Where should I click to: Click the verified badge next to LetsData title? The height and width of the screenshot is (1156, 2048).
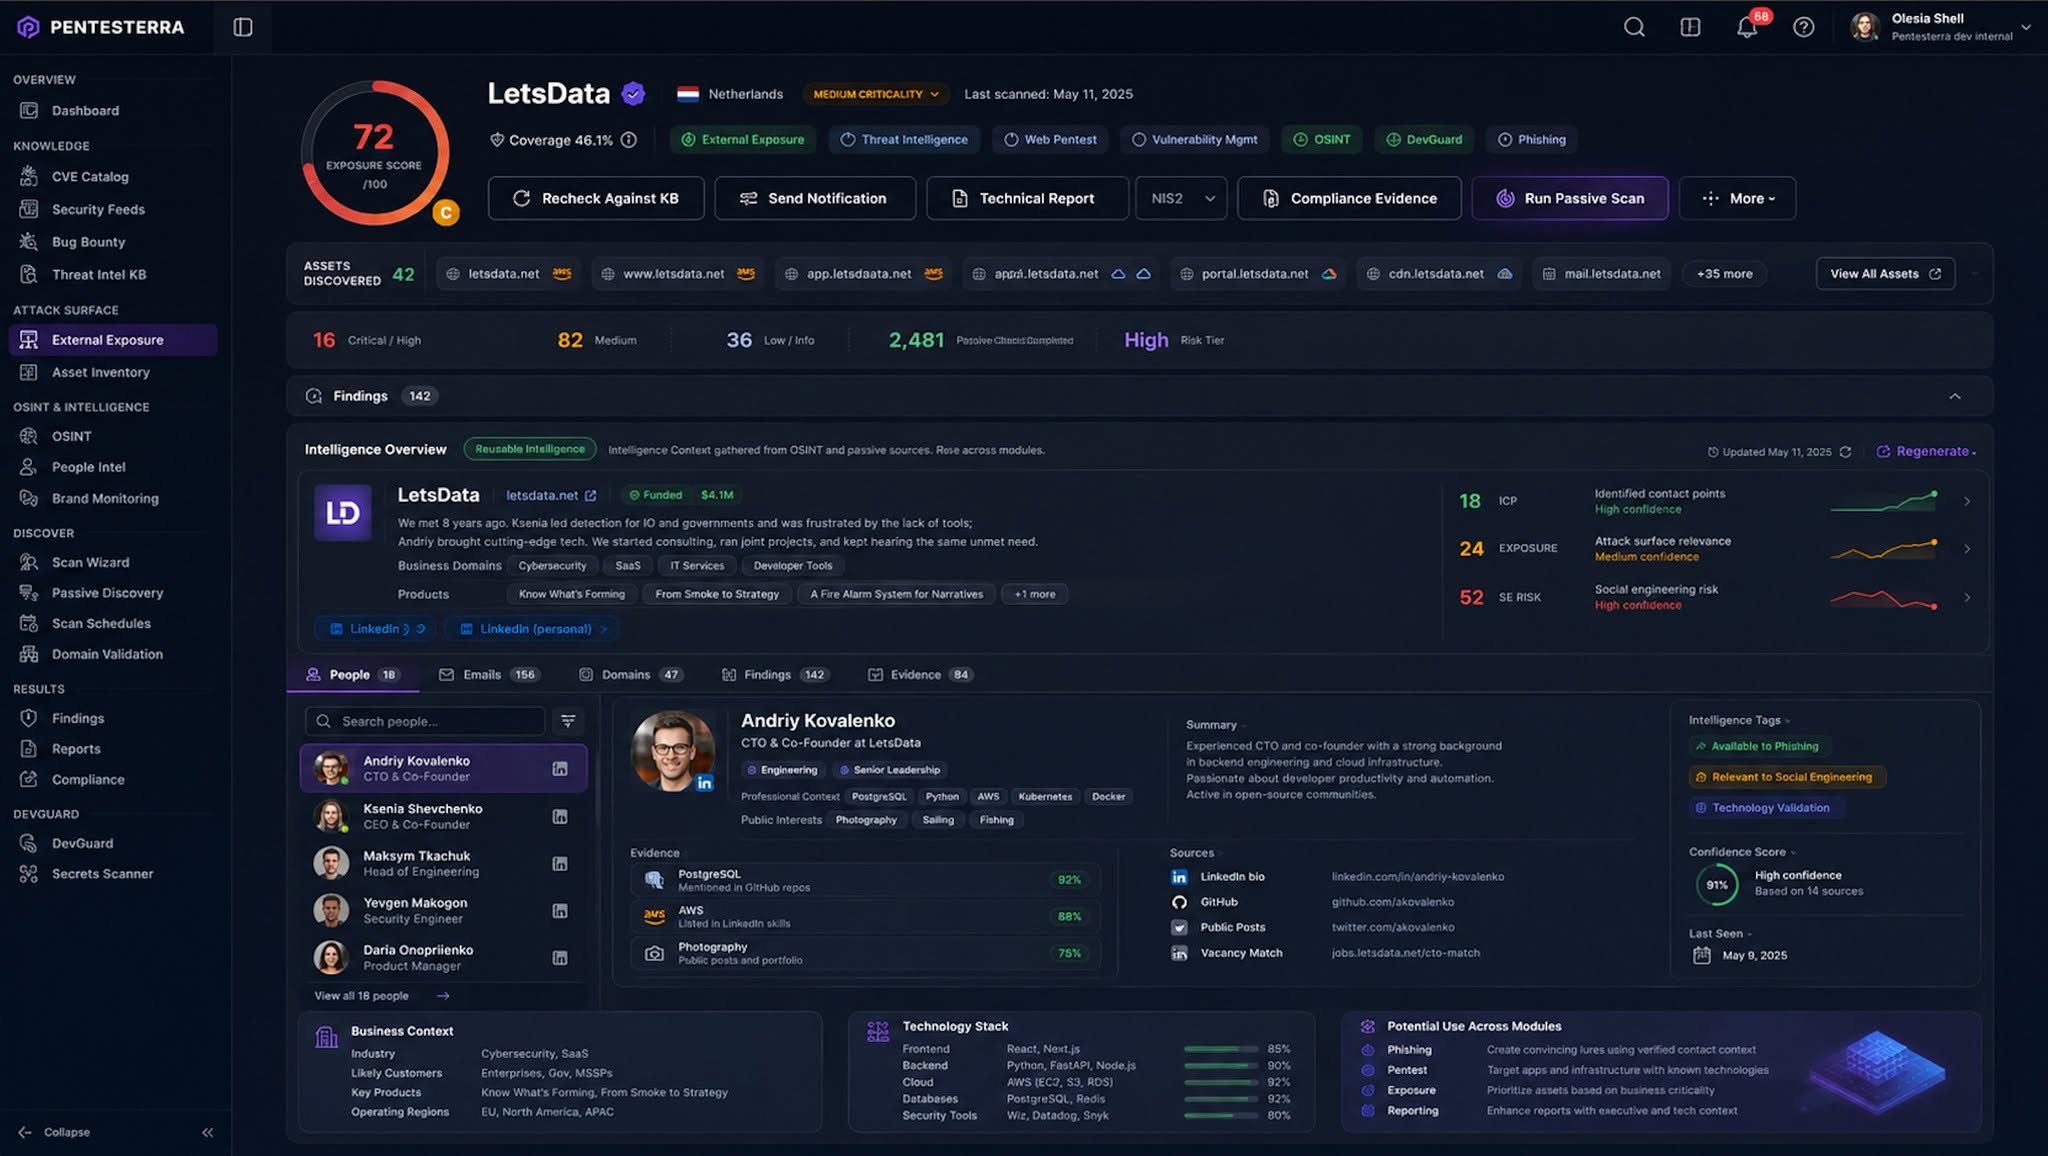pyautogui.click(x=633, y=94)
